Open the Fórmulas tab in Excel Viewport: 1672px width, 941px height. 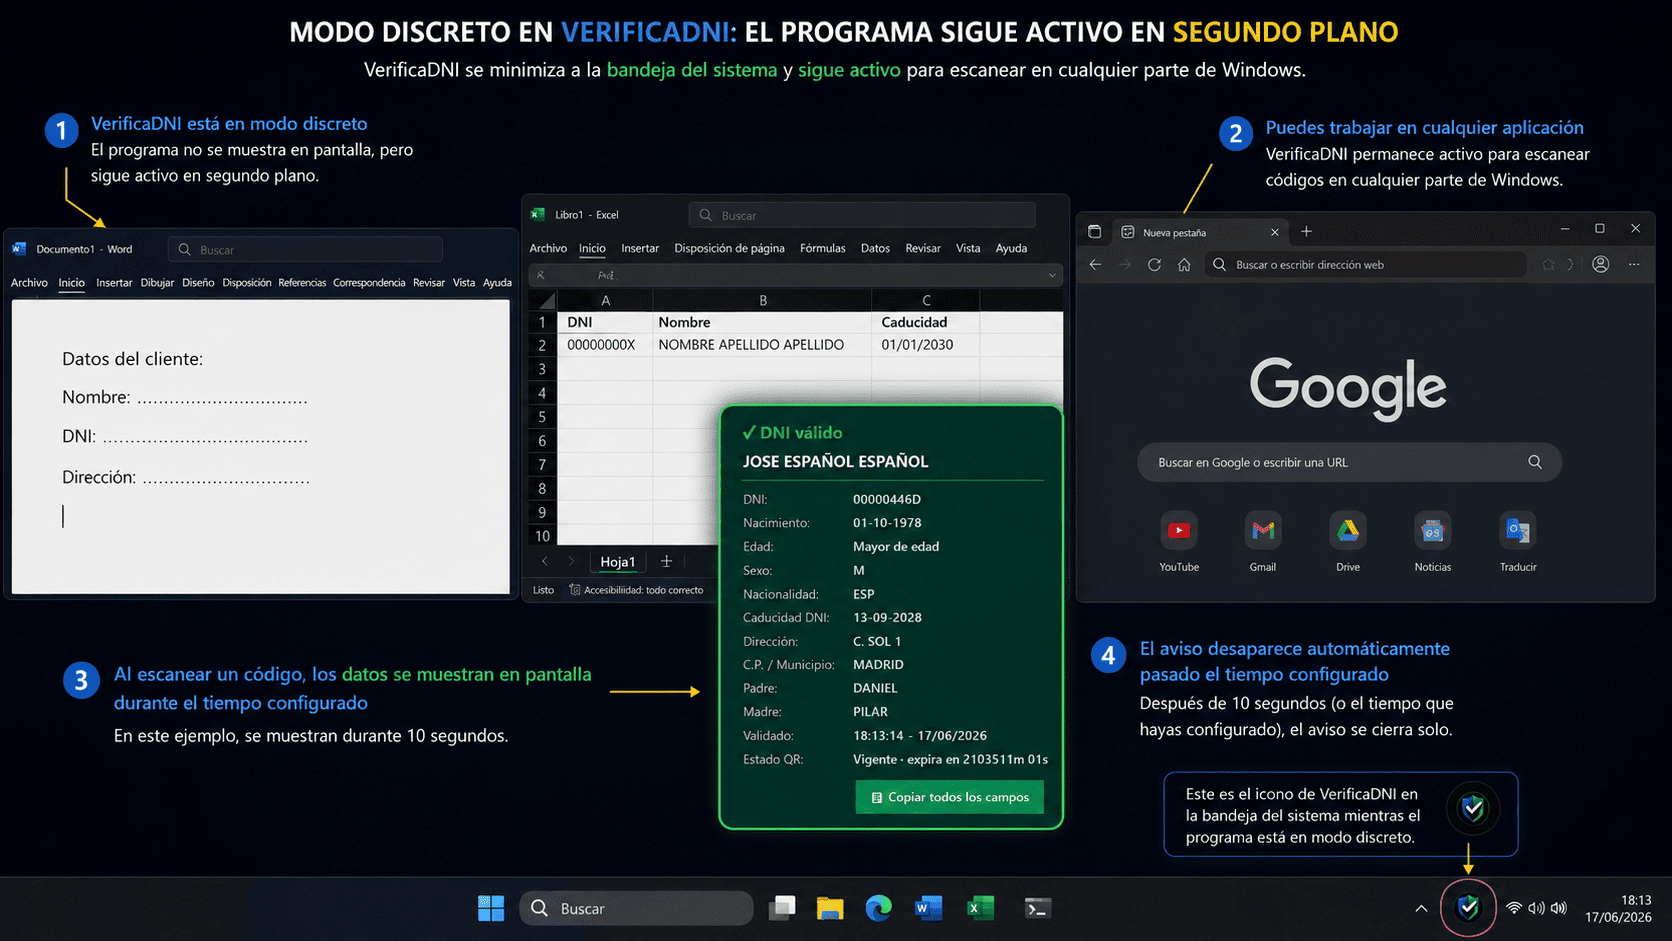[822, 248]
